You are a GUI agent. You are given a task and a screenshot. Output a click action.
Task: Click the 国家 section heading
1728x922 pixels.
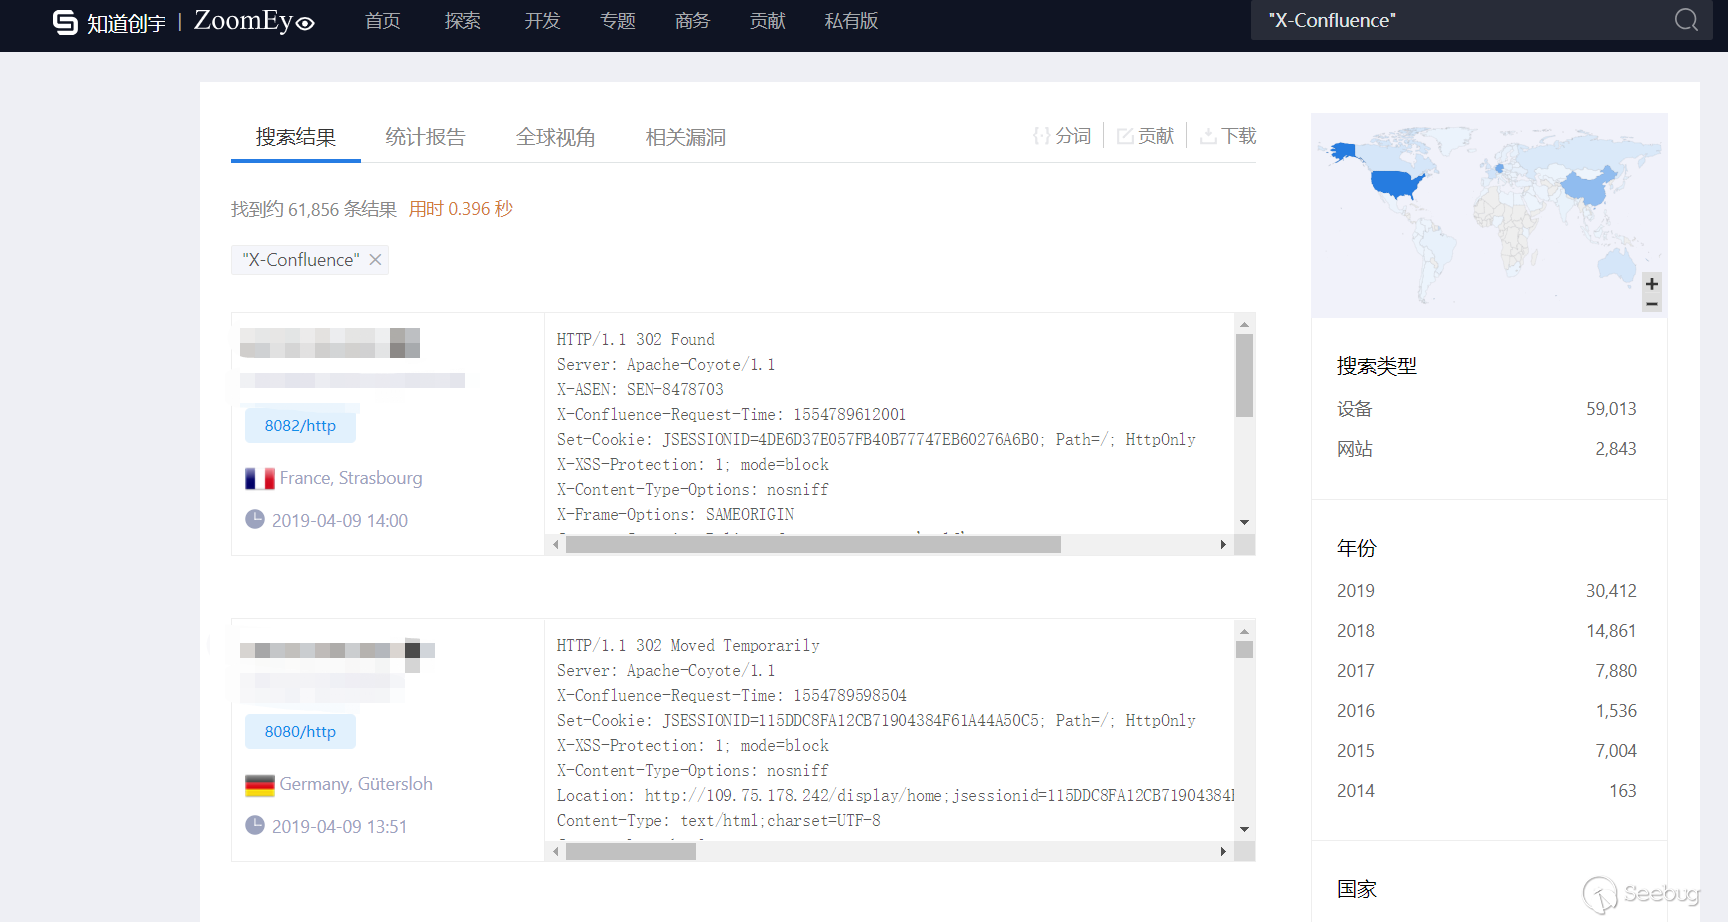click(1357, 889)
